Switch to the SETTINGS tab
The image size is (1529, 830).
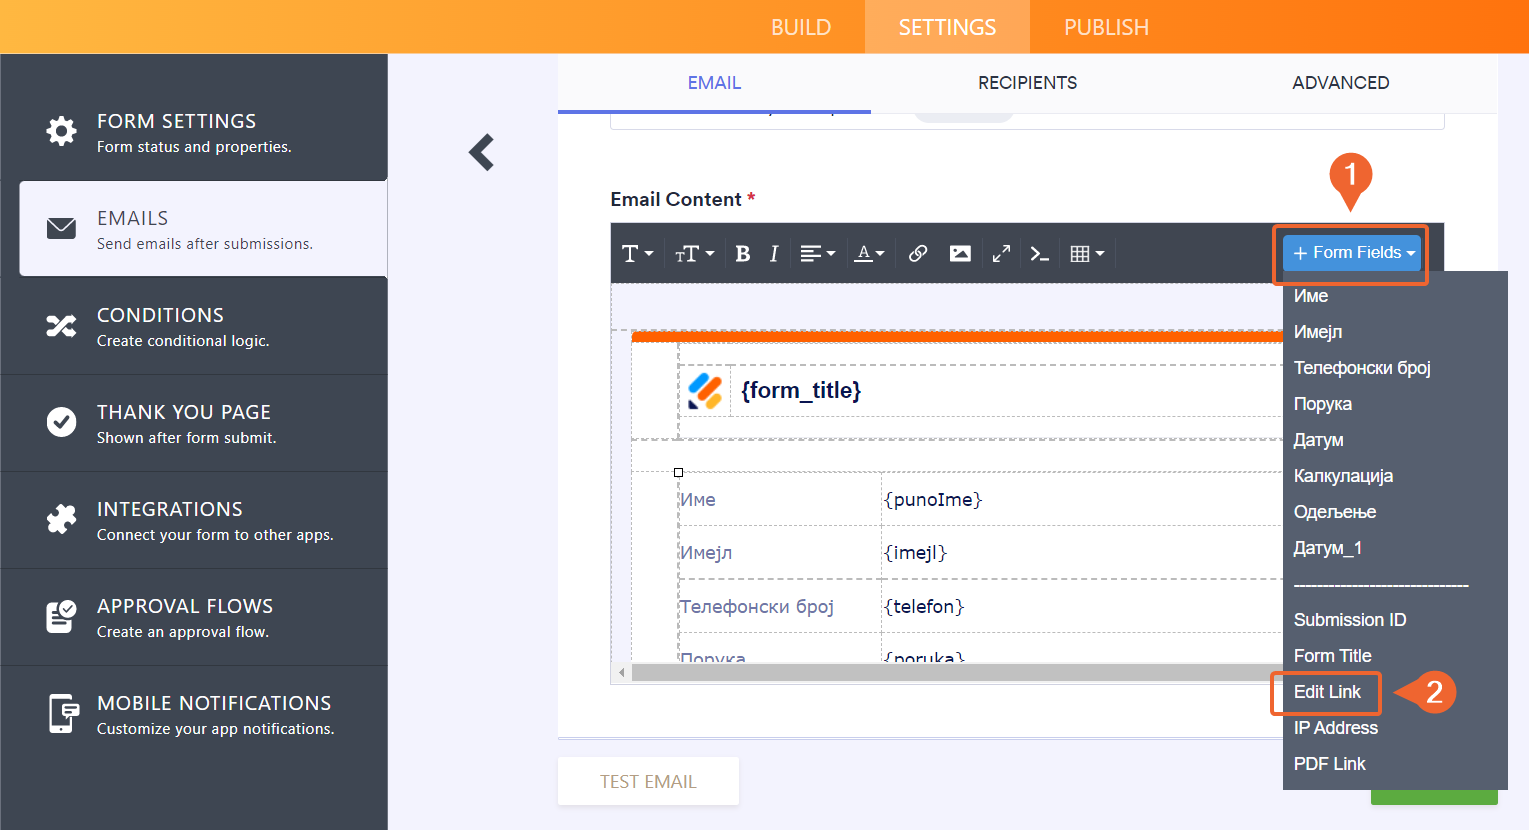[x=947, y=27]
